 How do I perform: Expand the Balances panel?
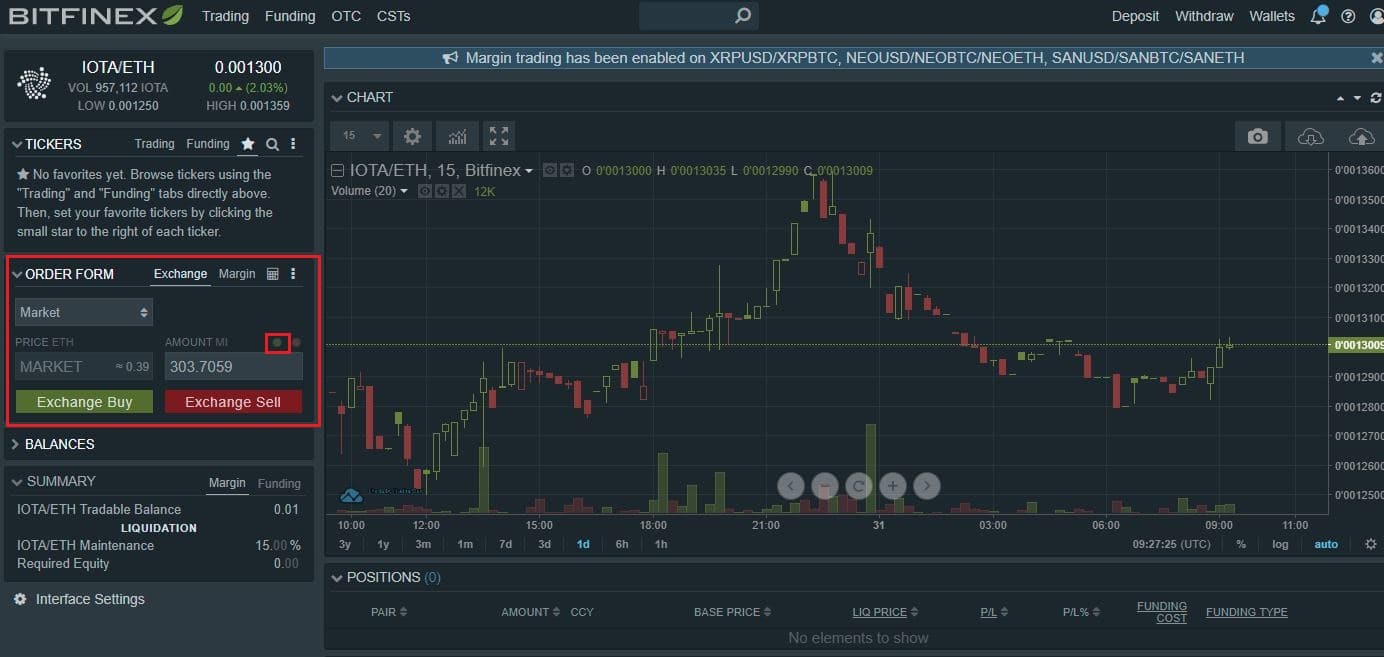click(x=15, y=444)
